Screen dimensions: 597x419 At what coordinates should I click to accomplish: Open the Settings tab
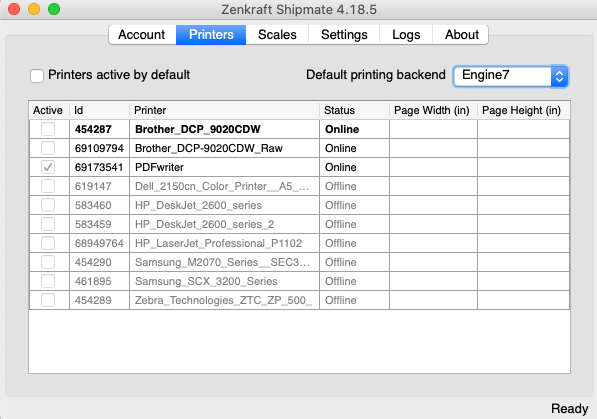[x=344, y=35]
